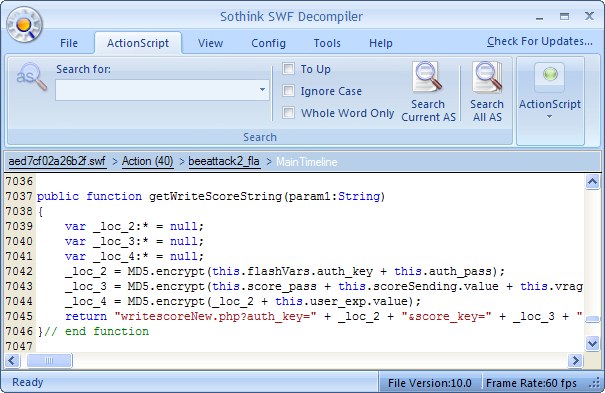Click the scroll up arrow in code pane
The width and height of the screenshot is (605, 393).
pyautogui.click(x=592, y=181)
